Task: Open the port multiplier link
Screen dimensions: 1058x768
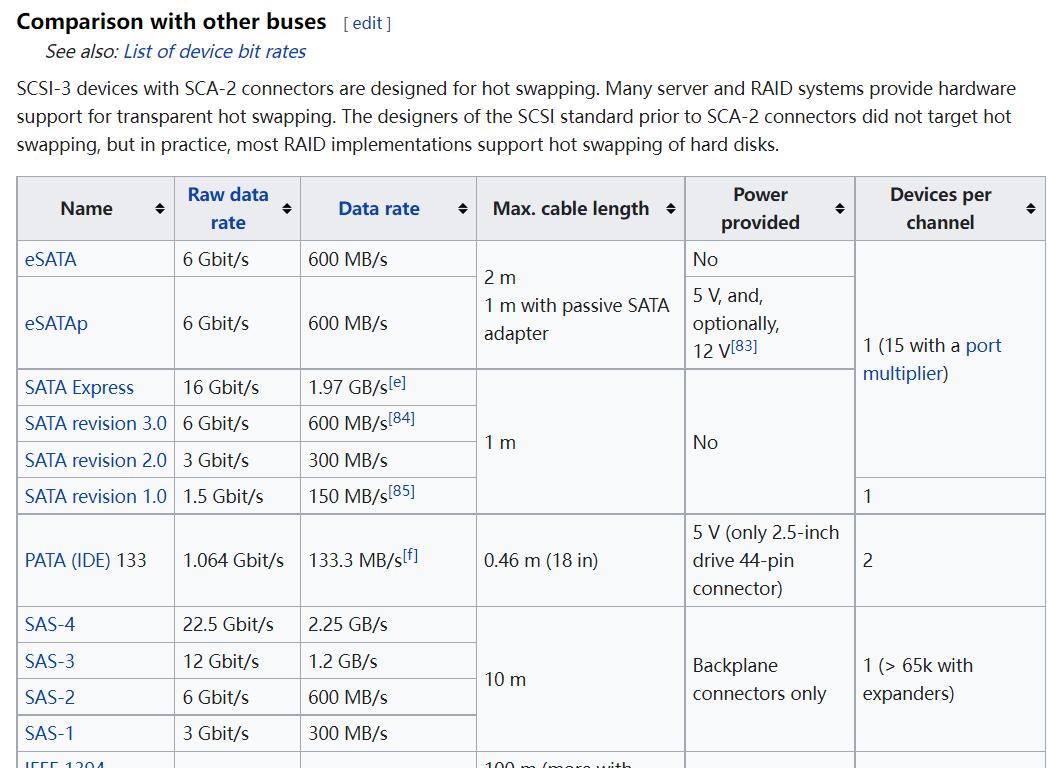Action: (x=931, y=359)
